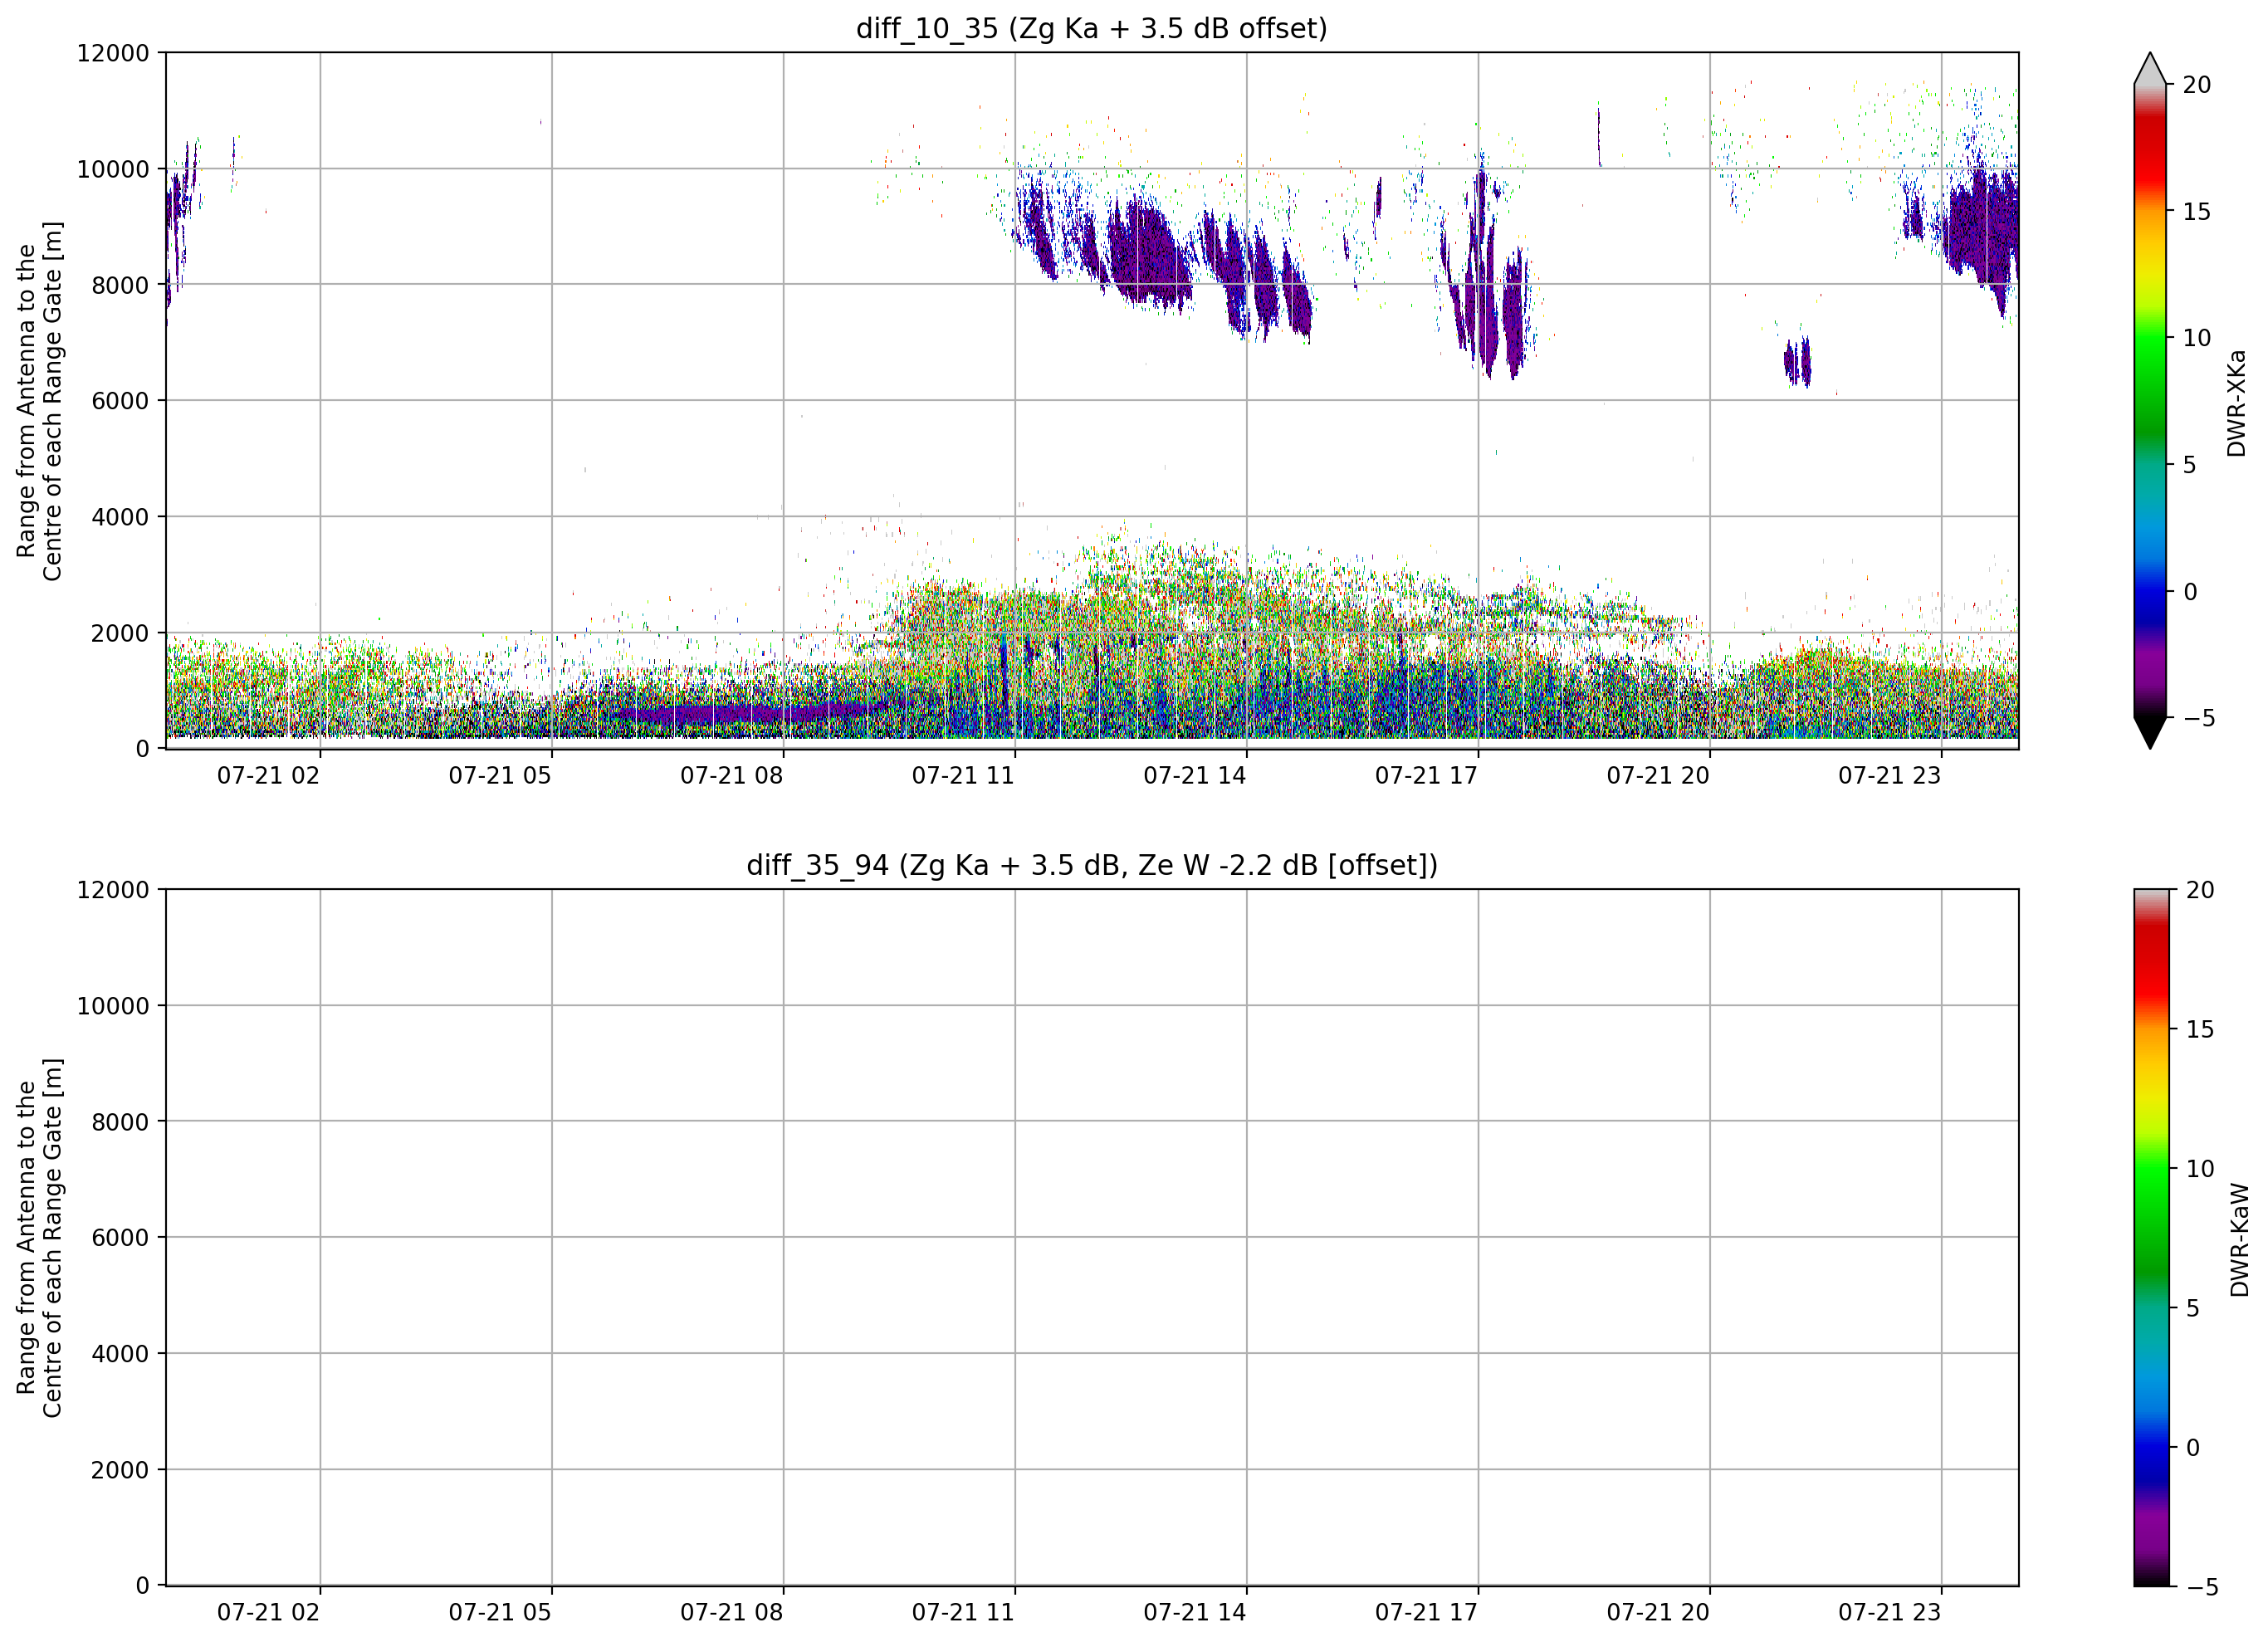Click the 6000 y-tick on diff_35_94 plot
The image size is (2268, 1642).
120,1238
